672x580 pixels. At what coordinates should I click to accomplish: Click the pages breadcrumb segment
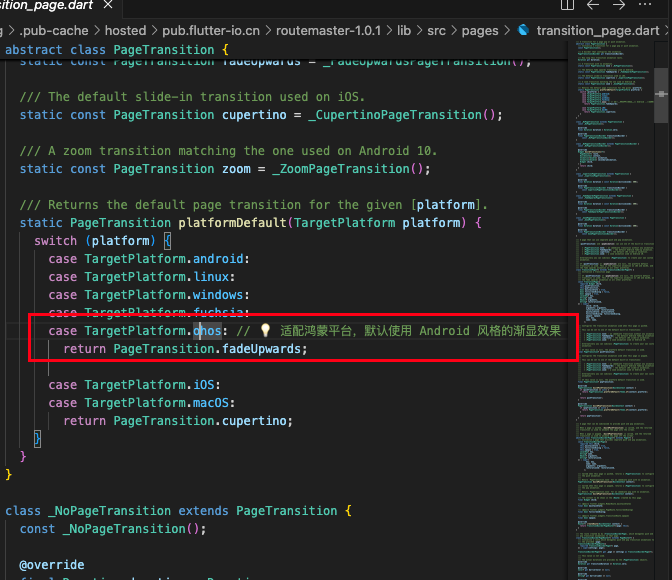[480, 31]
